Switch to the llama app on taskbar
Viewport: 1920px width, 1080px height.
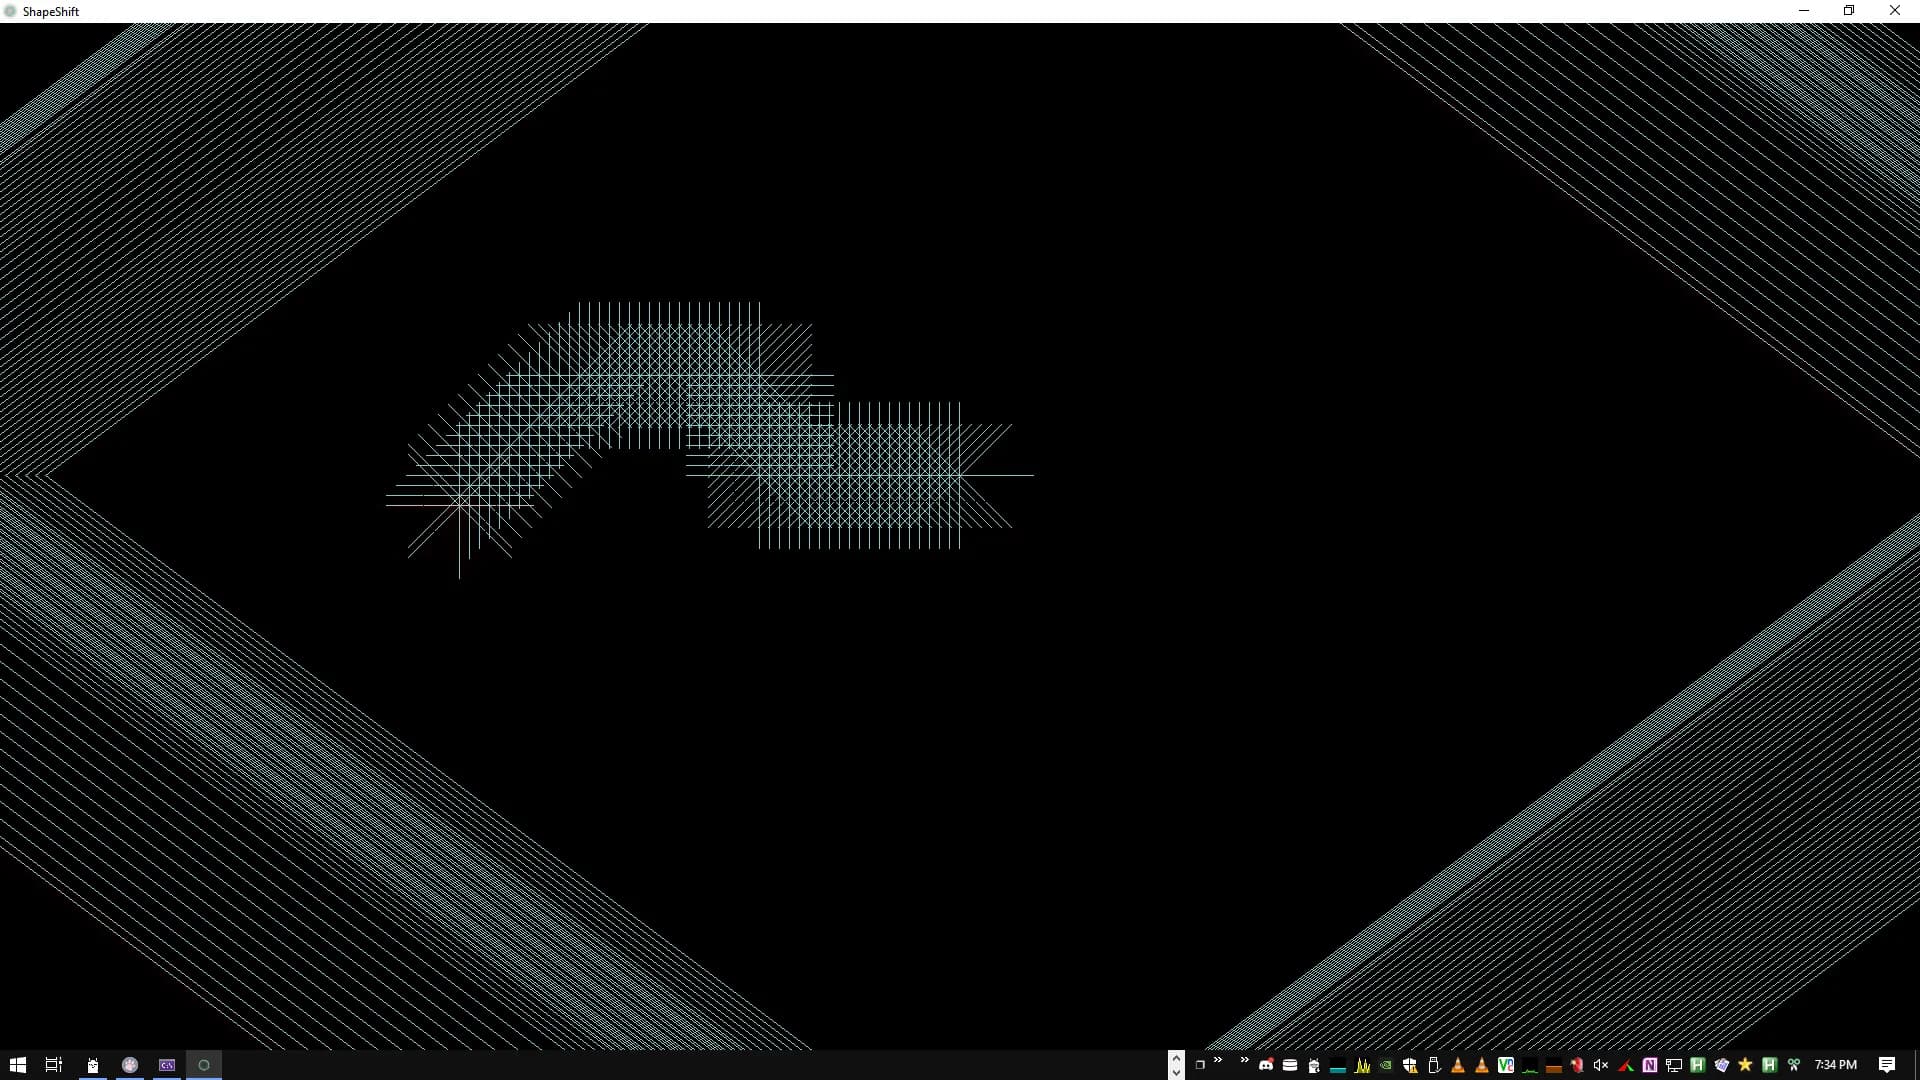(92, 1065)
